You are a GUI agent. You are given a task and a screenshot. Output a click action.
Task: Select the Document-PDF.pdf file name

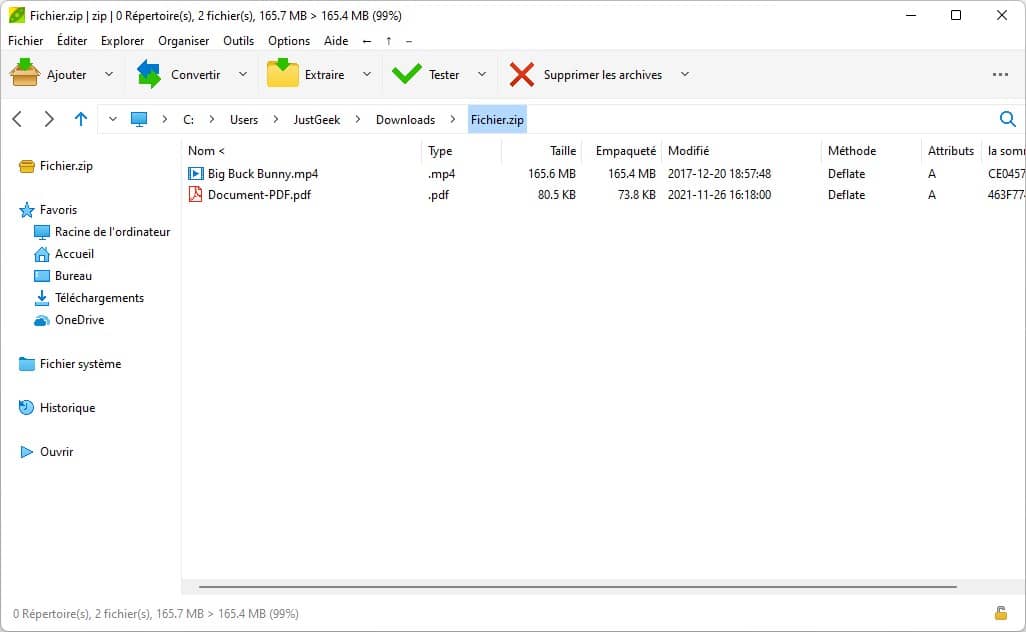click(259, 194)
